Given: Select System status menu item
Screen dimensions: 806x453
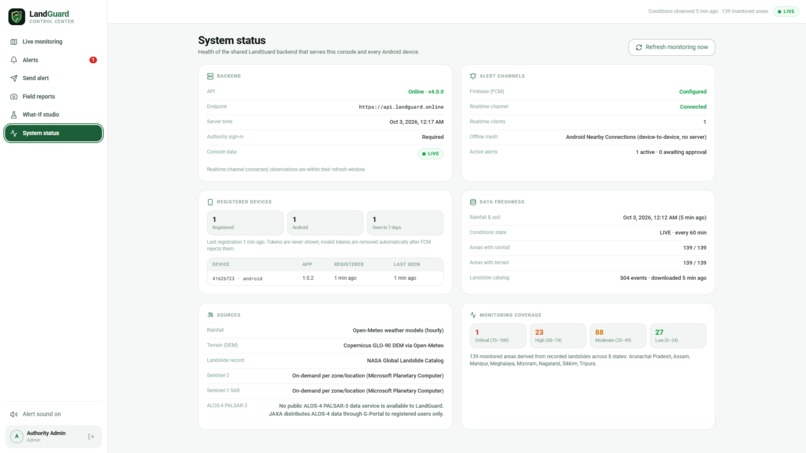Looking at the screenshot, I should (x=53, y=133).
